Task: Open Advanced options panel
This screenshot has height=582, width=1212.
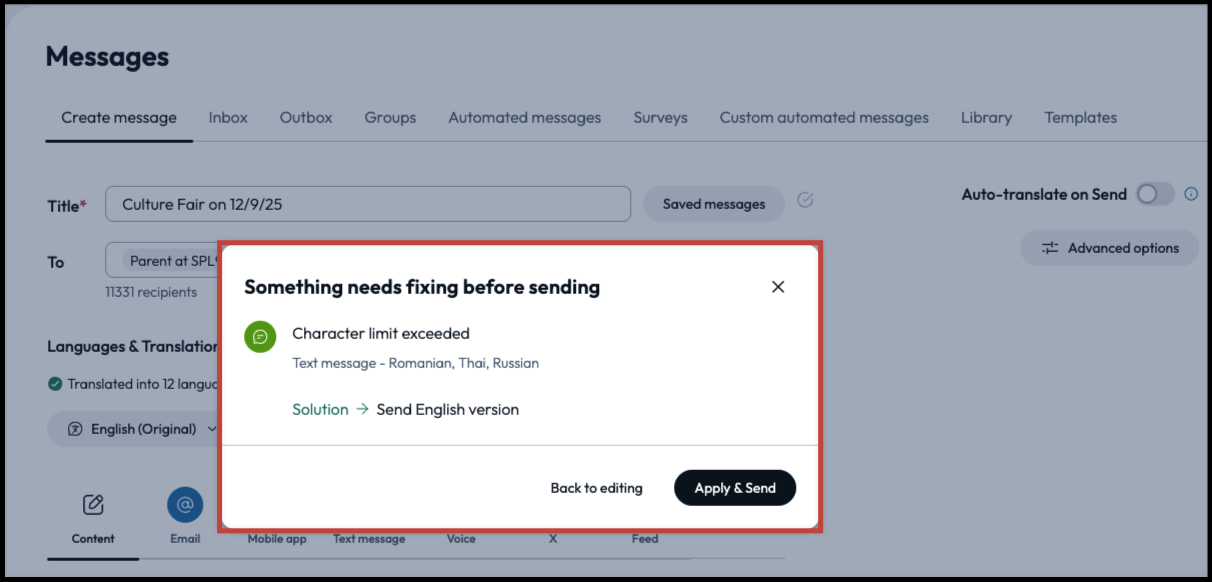Action: tap(1109, 248)
